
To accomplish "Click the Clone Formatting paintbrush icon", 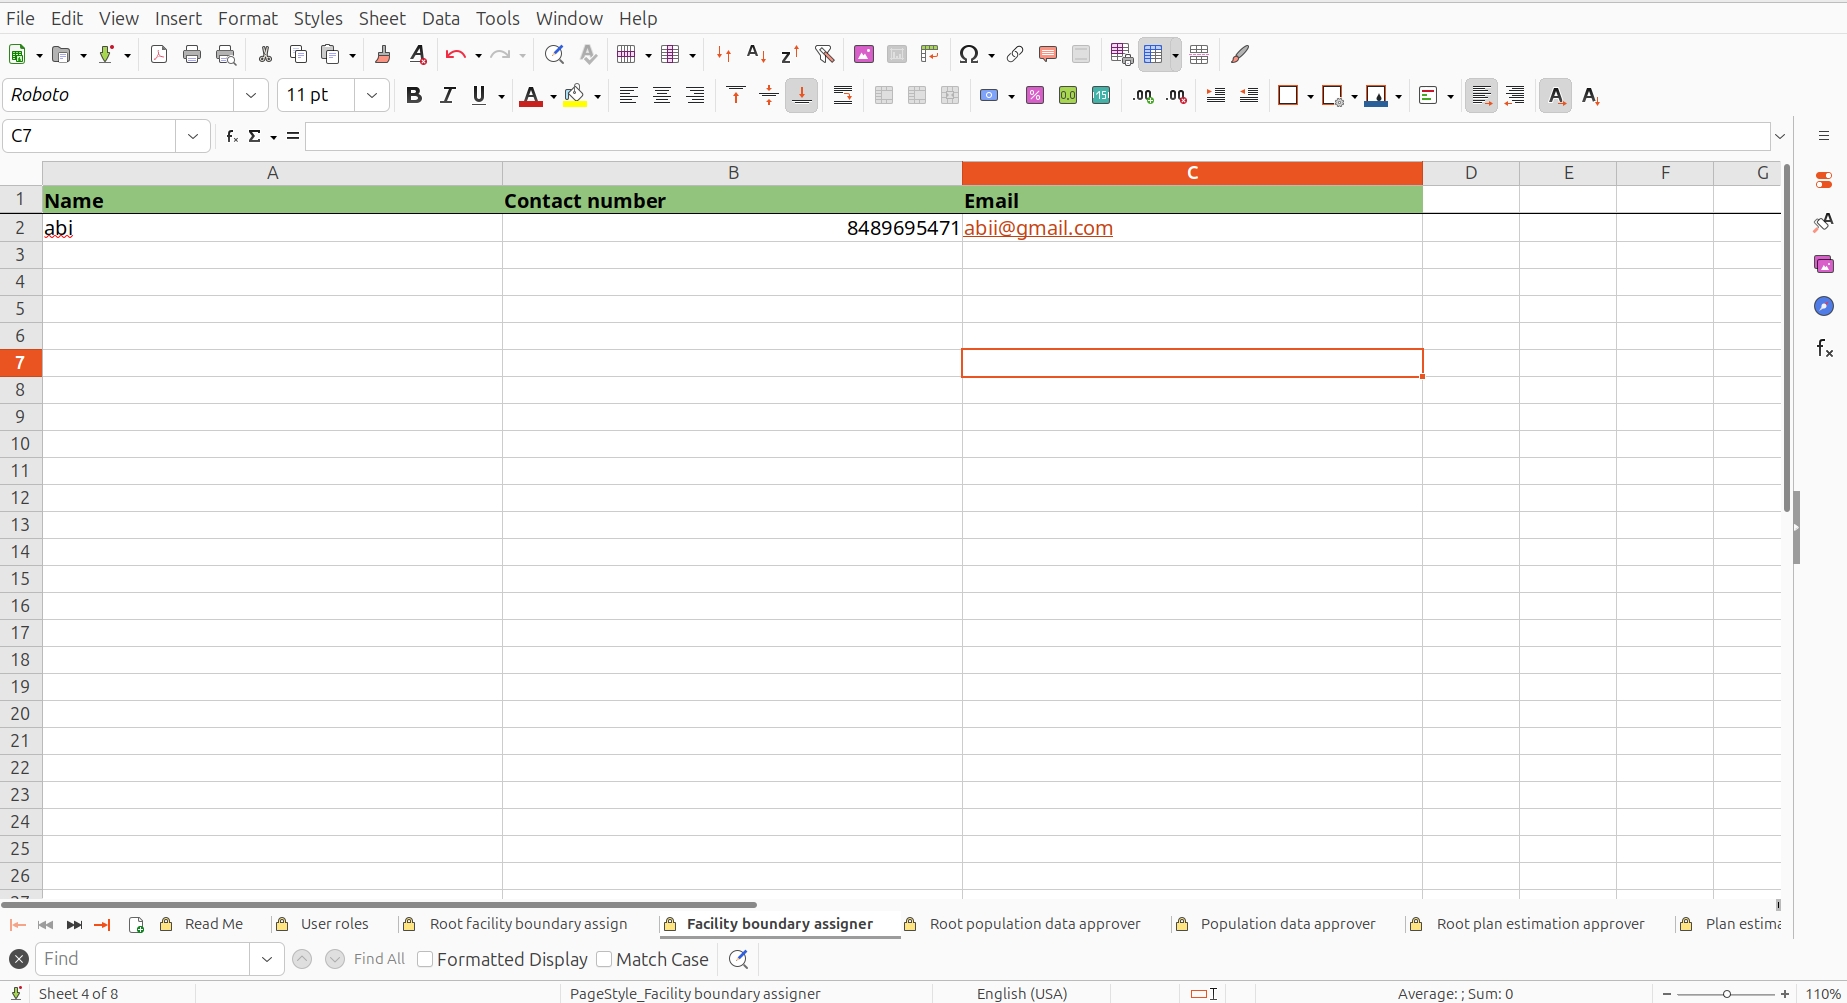I will [383, 55].
